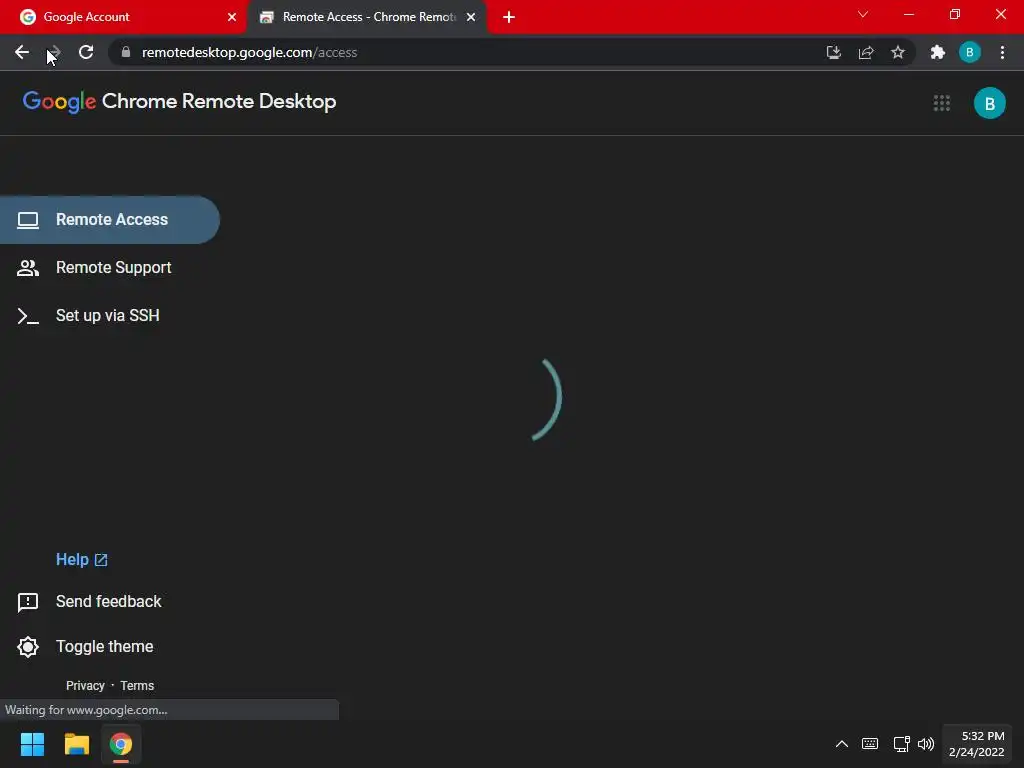The image size is (1024, 768).
Task: Click the Google logo in the header
Action: [x=59, y=102]
